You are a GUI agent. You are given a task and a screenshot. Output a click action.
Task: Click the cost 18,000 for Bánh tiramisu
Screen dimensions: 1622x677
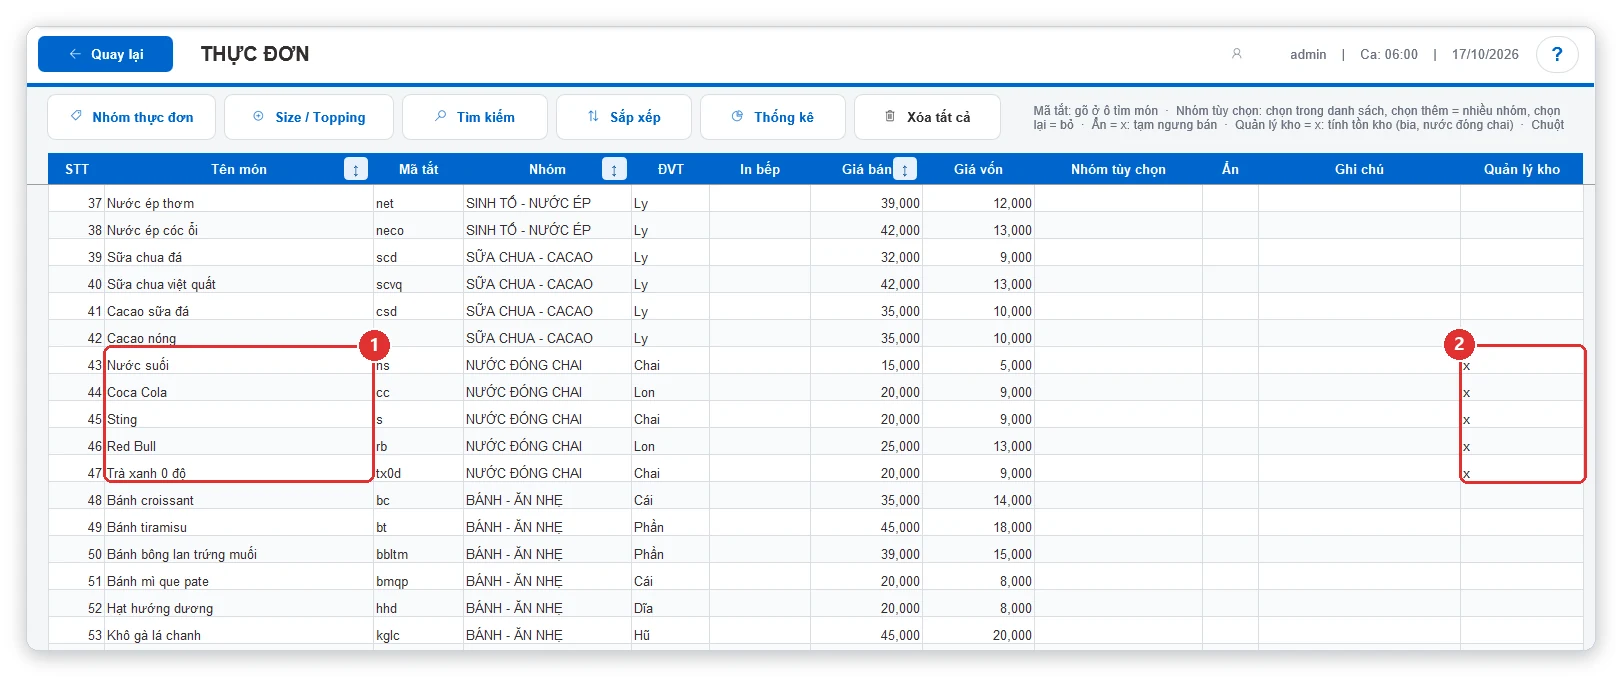(1012, 527)
